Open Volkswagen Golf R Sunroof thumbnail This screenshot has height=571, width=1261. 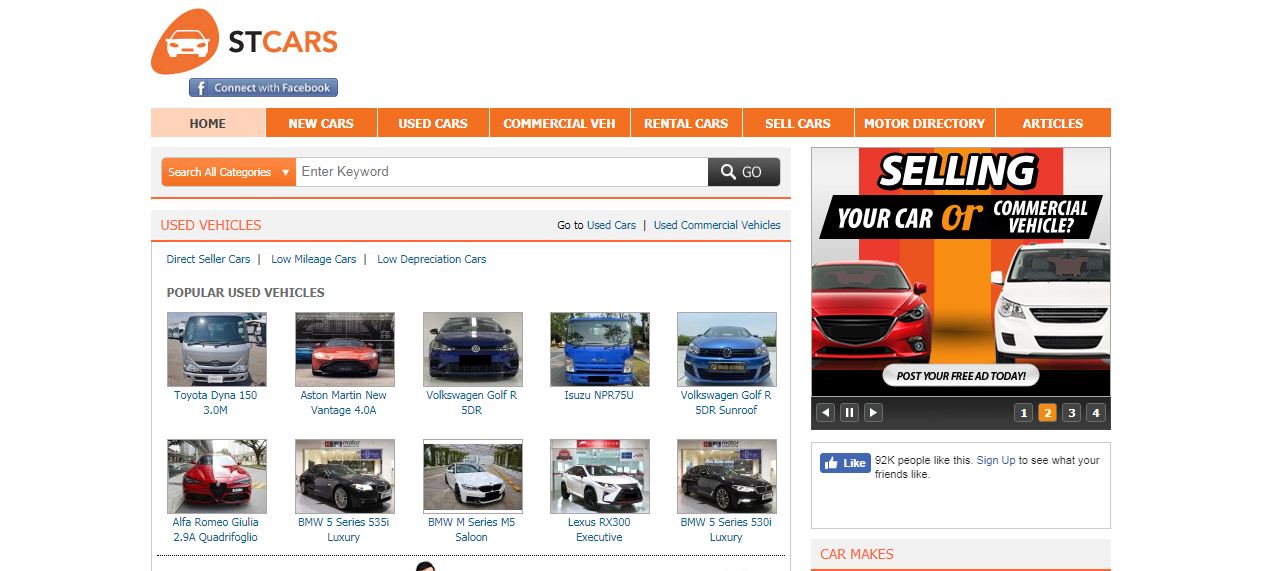727,349
